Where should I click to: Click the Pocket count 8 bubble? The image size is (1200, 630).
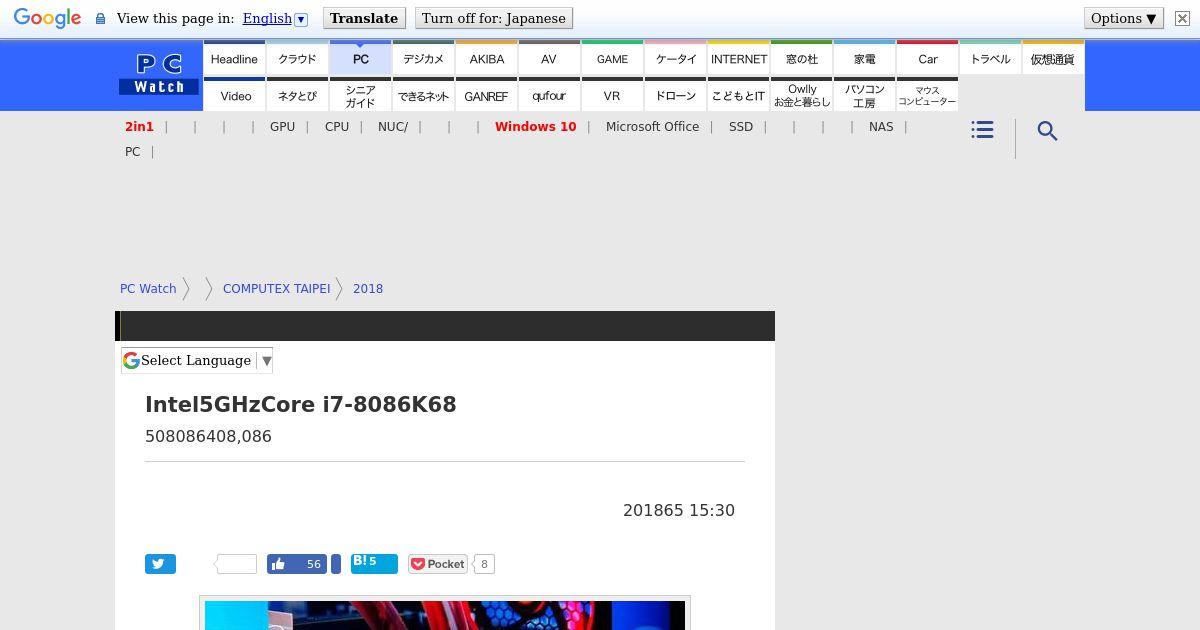click(x=484, y=564)
